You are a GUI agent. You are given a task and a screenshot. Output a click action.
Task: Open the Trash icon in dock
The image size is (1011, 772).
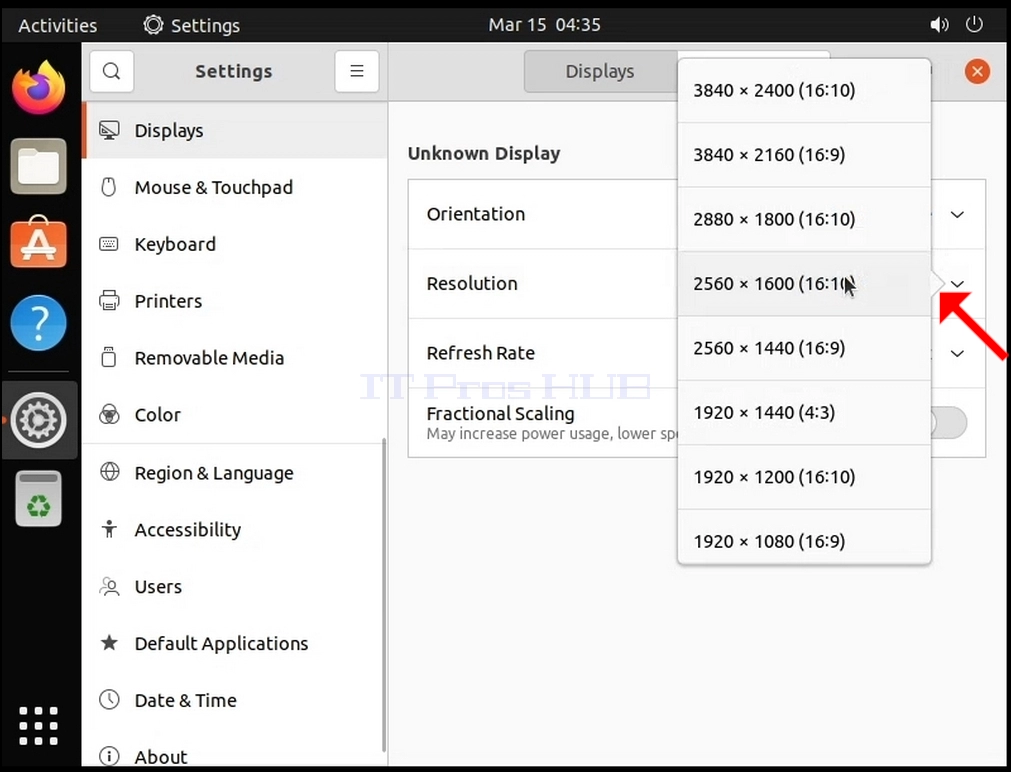(x=39, y=498)
